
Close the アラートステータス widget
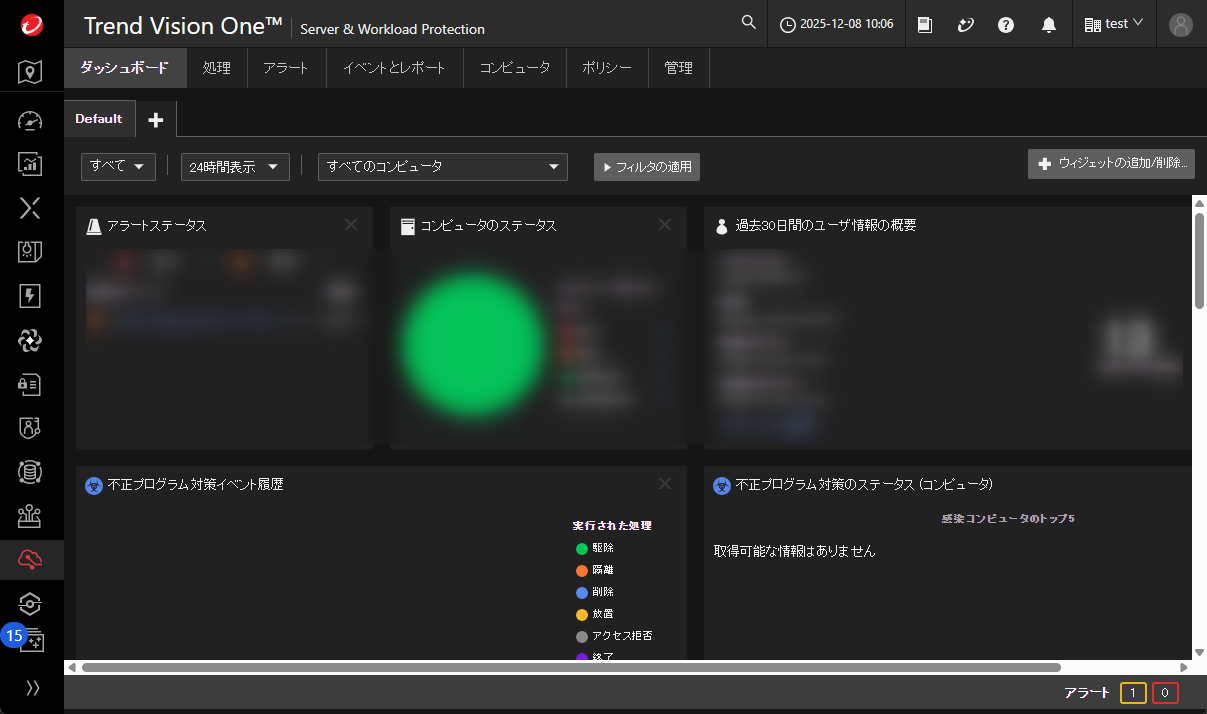coord(351,226)
